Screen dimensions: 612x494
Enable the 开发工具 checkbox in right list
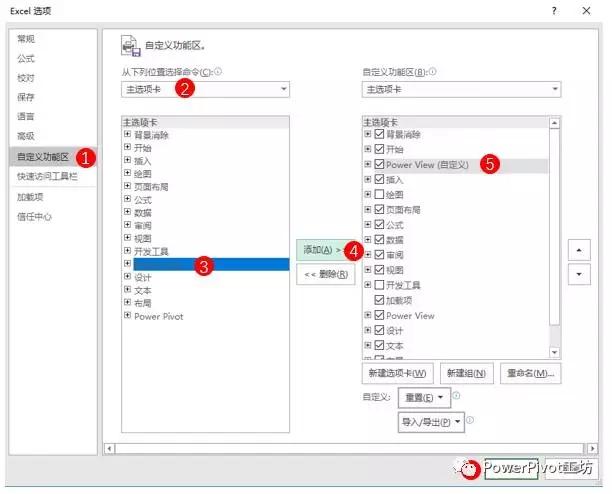(379, 285)
